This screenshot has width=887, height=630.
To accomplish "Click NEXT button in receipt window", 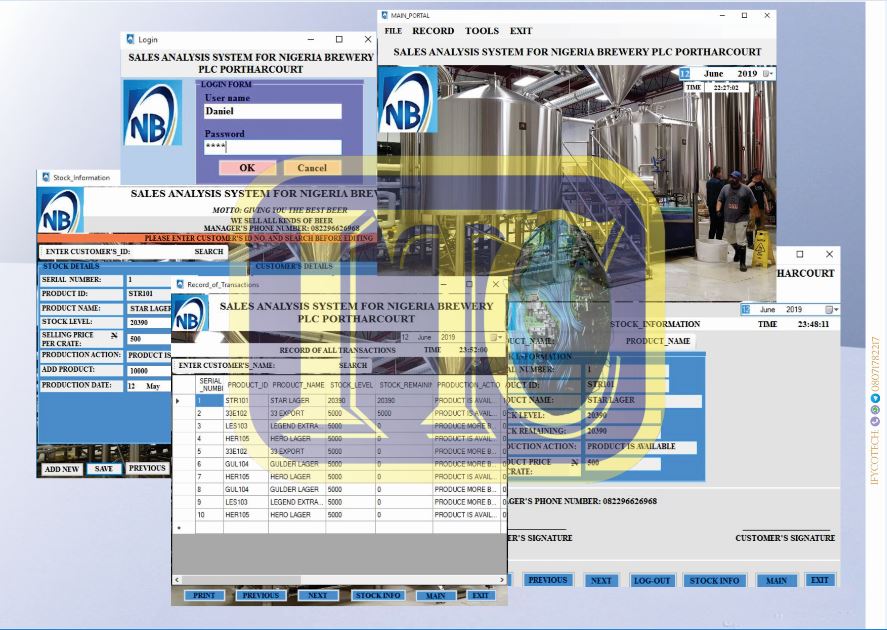I will coord(601,581).
